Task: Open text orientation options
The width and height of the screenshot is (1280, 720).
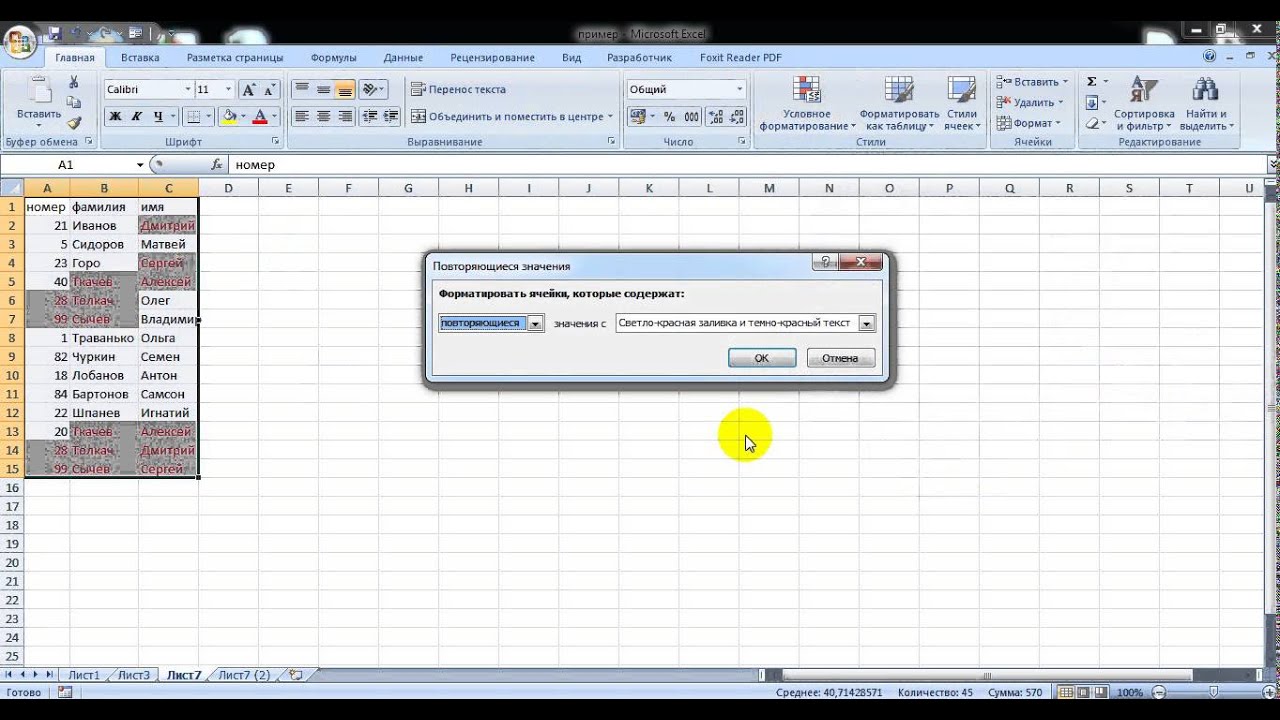Action: click(372, 90)
